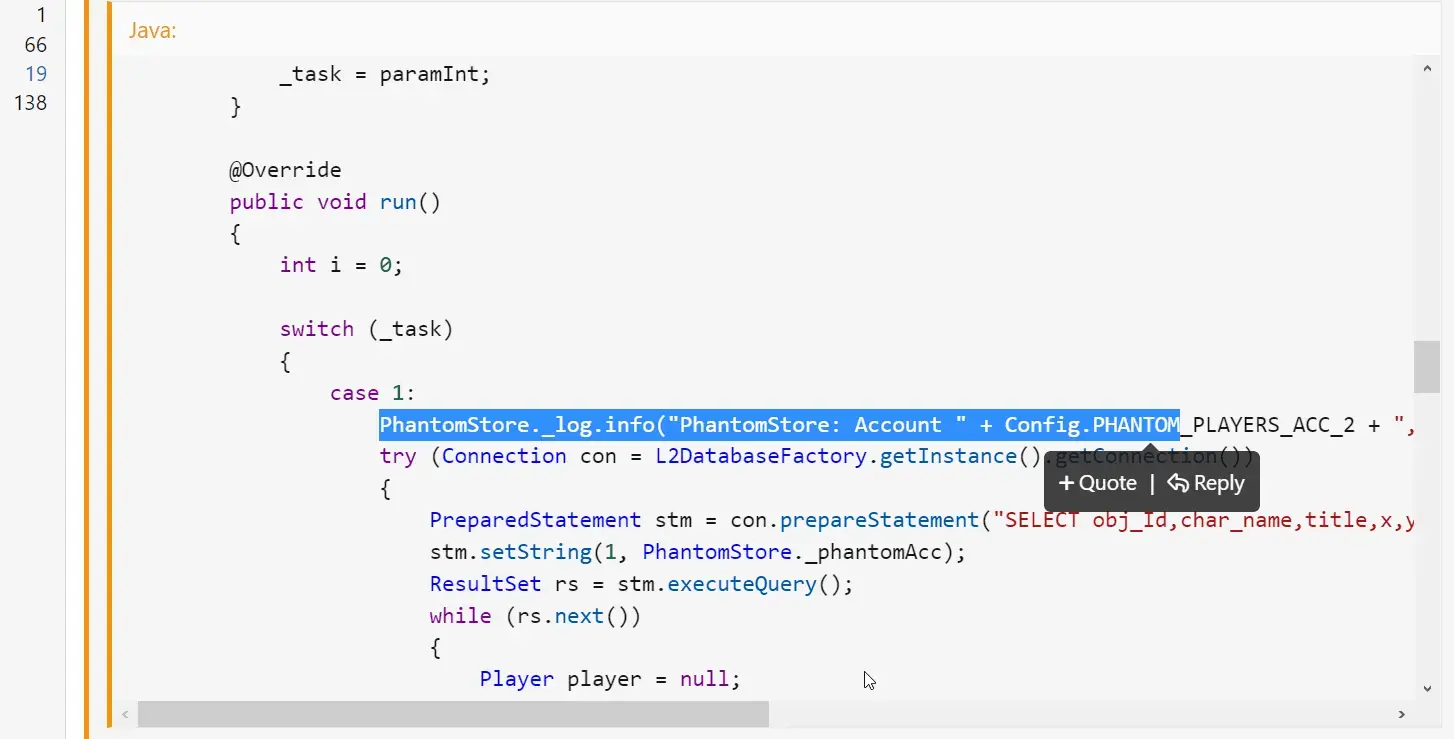Click the left arrow of the horizontal scrollbar
Screen dimensions: 1454x739
[x=125, y=714]
